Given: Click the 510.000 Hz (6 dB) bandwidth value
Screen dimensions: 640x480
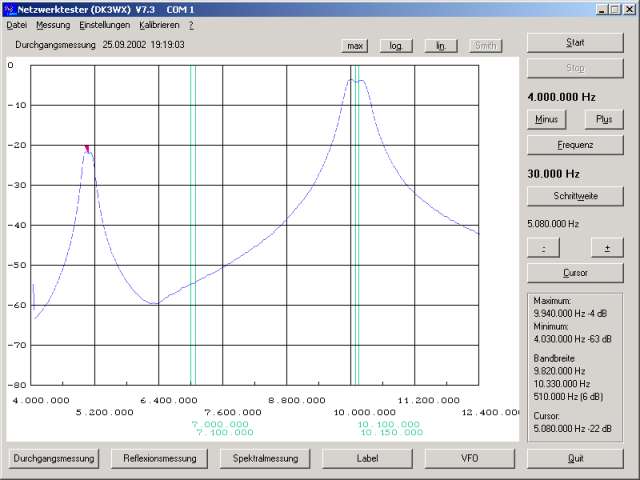Looking at the screenshot, I should (568, 397).
